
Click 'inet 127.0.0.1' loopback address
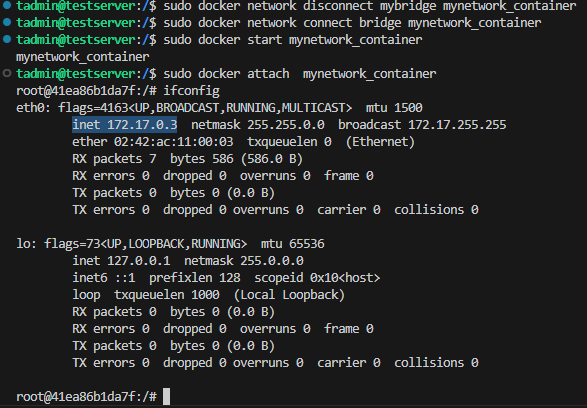pyautogui.click(x=121, y=261)
